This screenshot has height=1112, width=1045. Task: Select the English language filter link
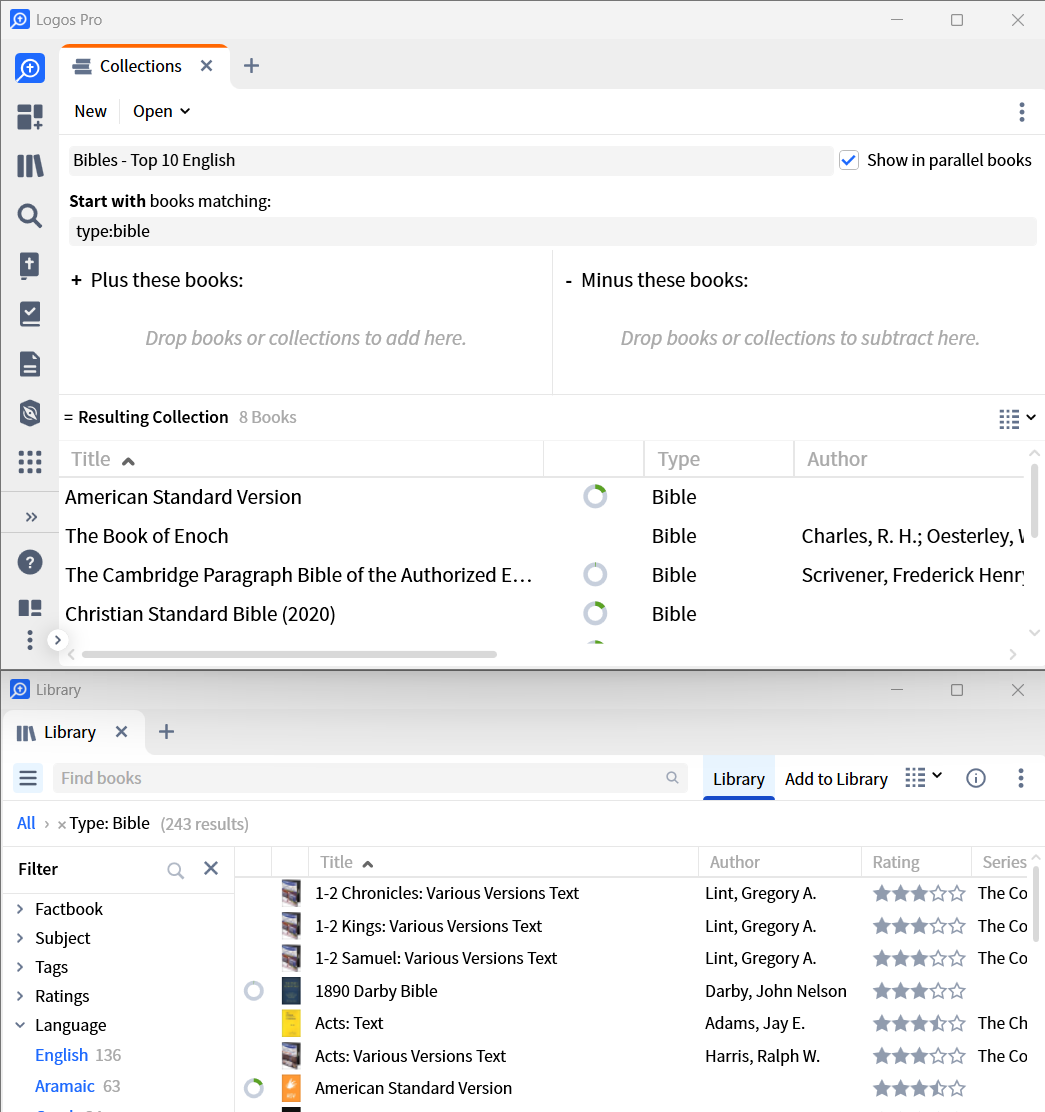point(63,1054)
